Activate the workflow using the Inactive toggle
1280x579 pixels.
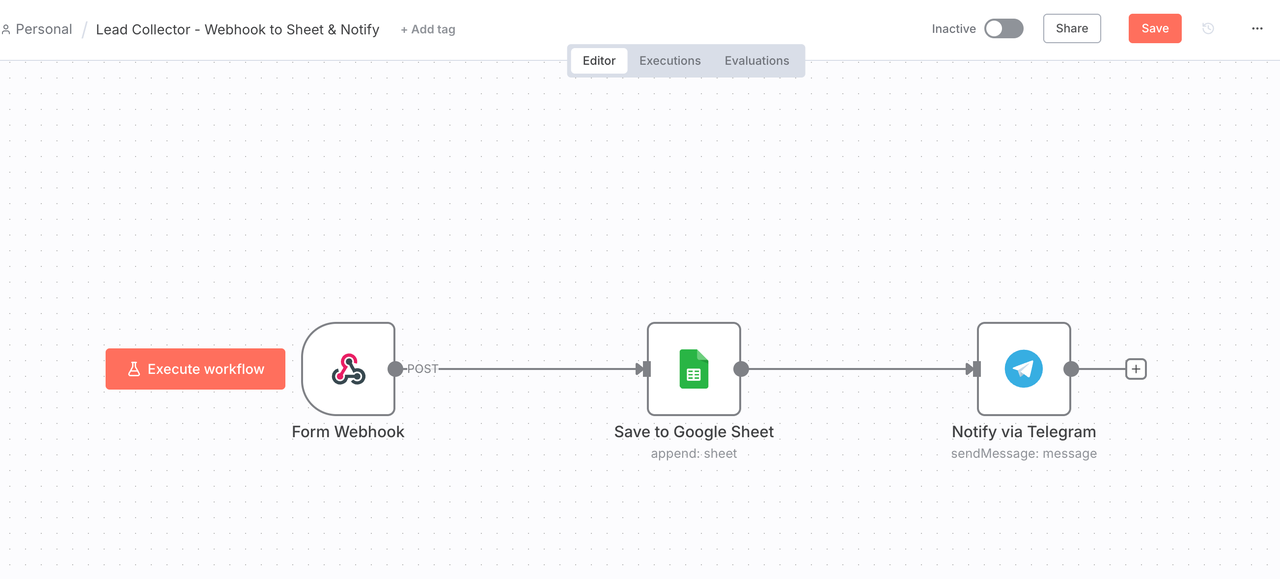[x=1003, y=28]
